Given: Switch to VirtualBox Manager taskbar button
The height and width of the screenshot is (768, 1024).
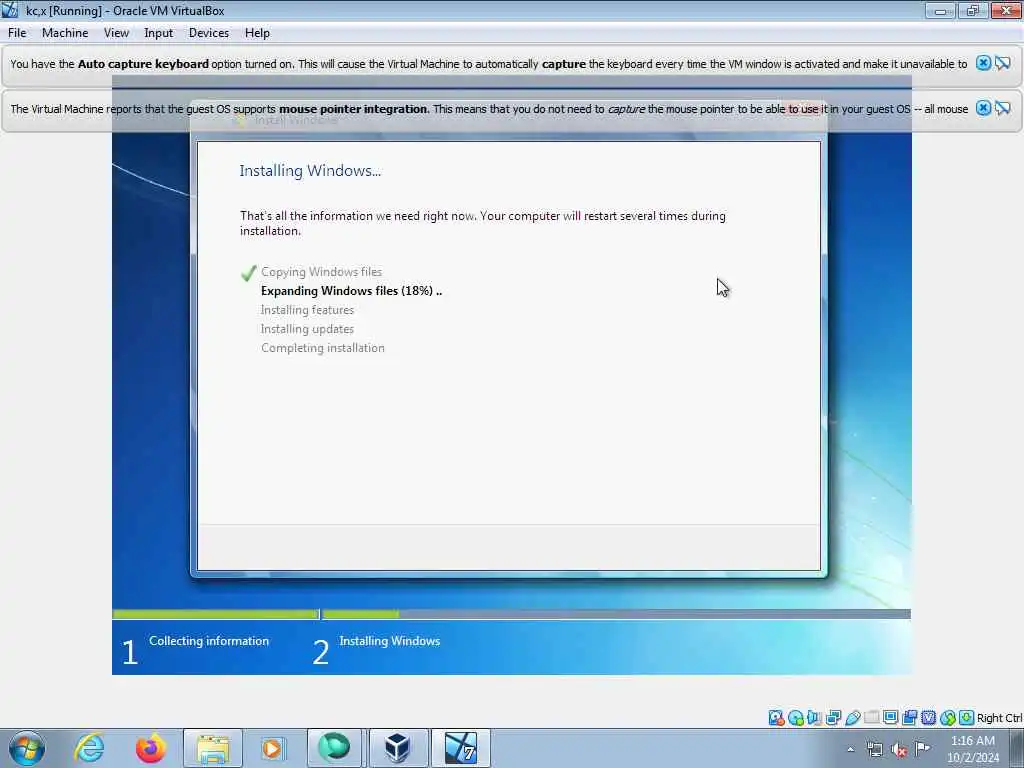Looking at the screenshot, I should 398,748.
